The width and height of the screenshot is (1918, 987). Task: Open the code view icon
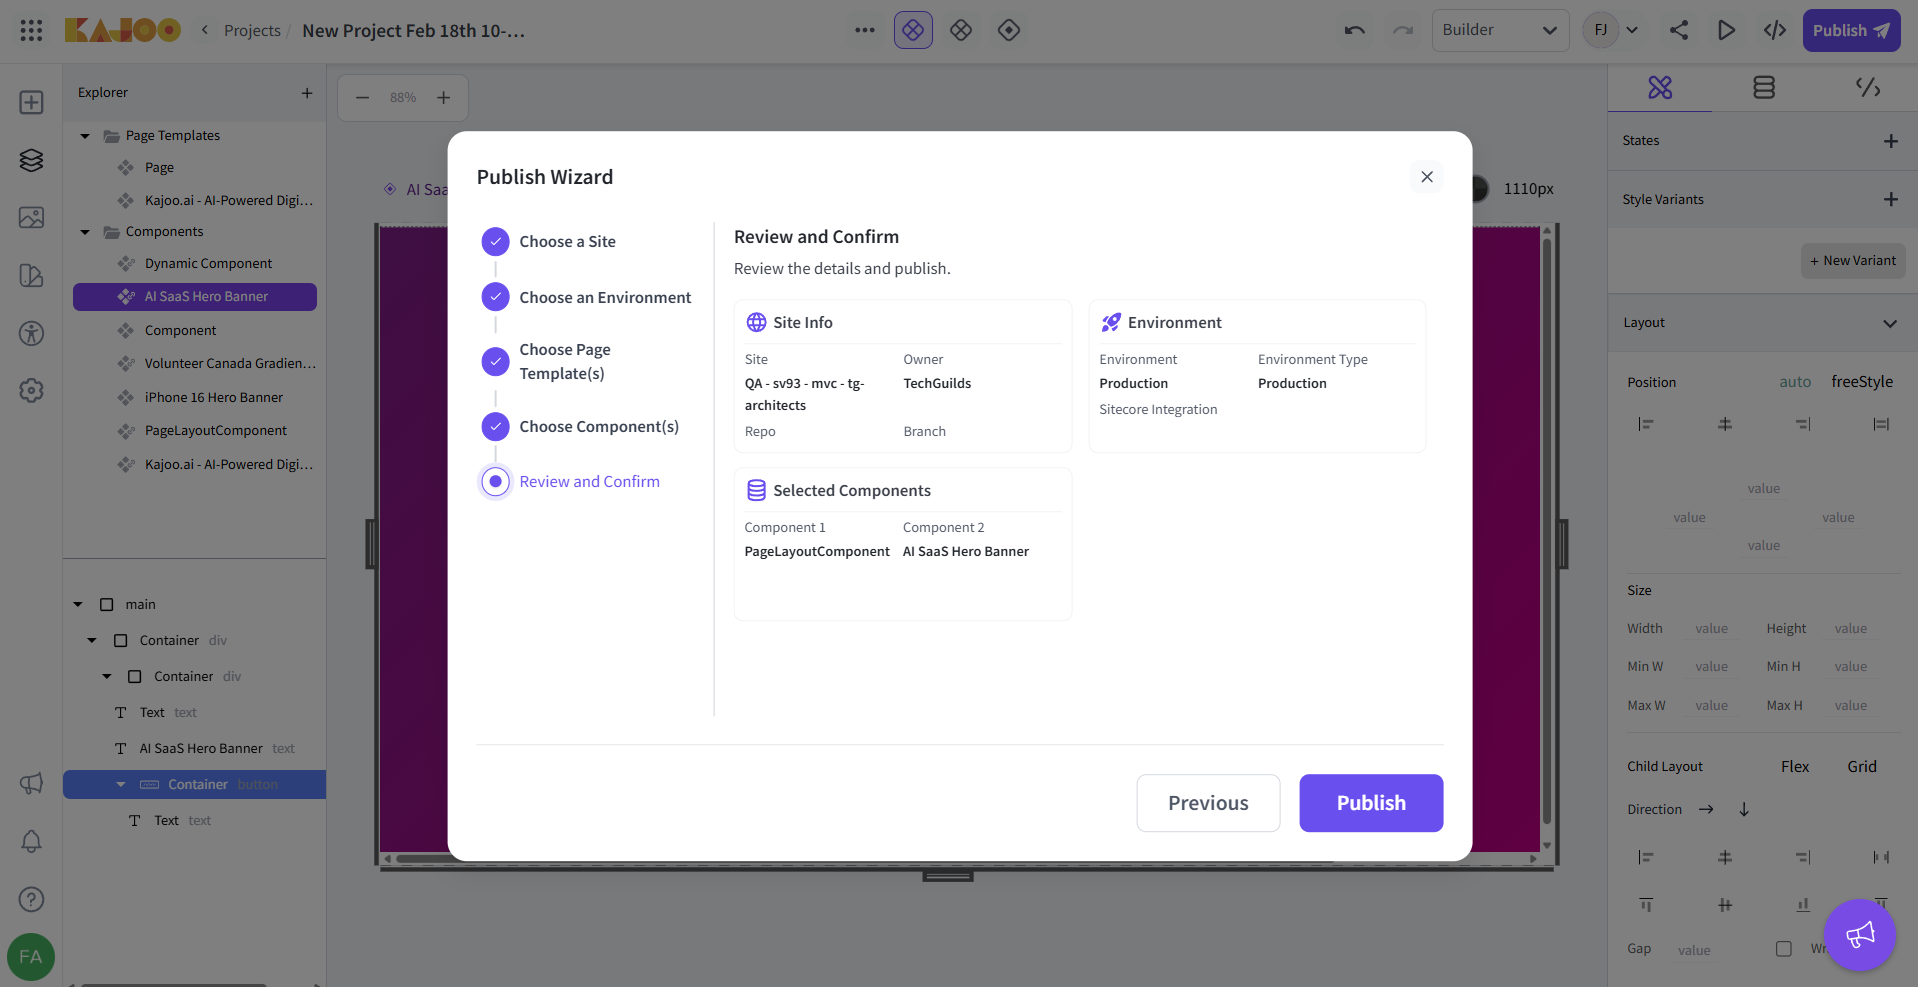click(1775, 30)
